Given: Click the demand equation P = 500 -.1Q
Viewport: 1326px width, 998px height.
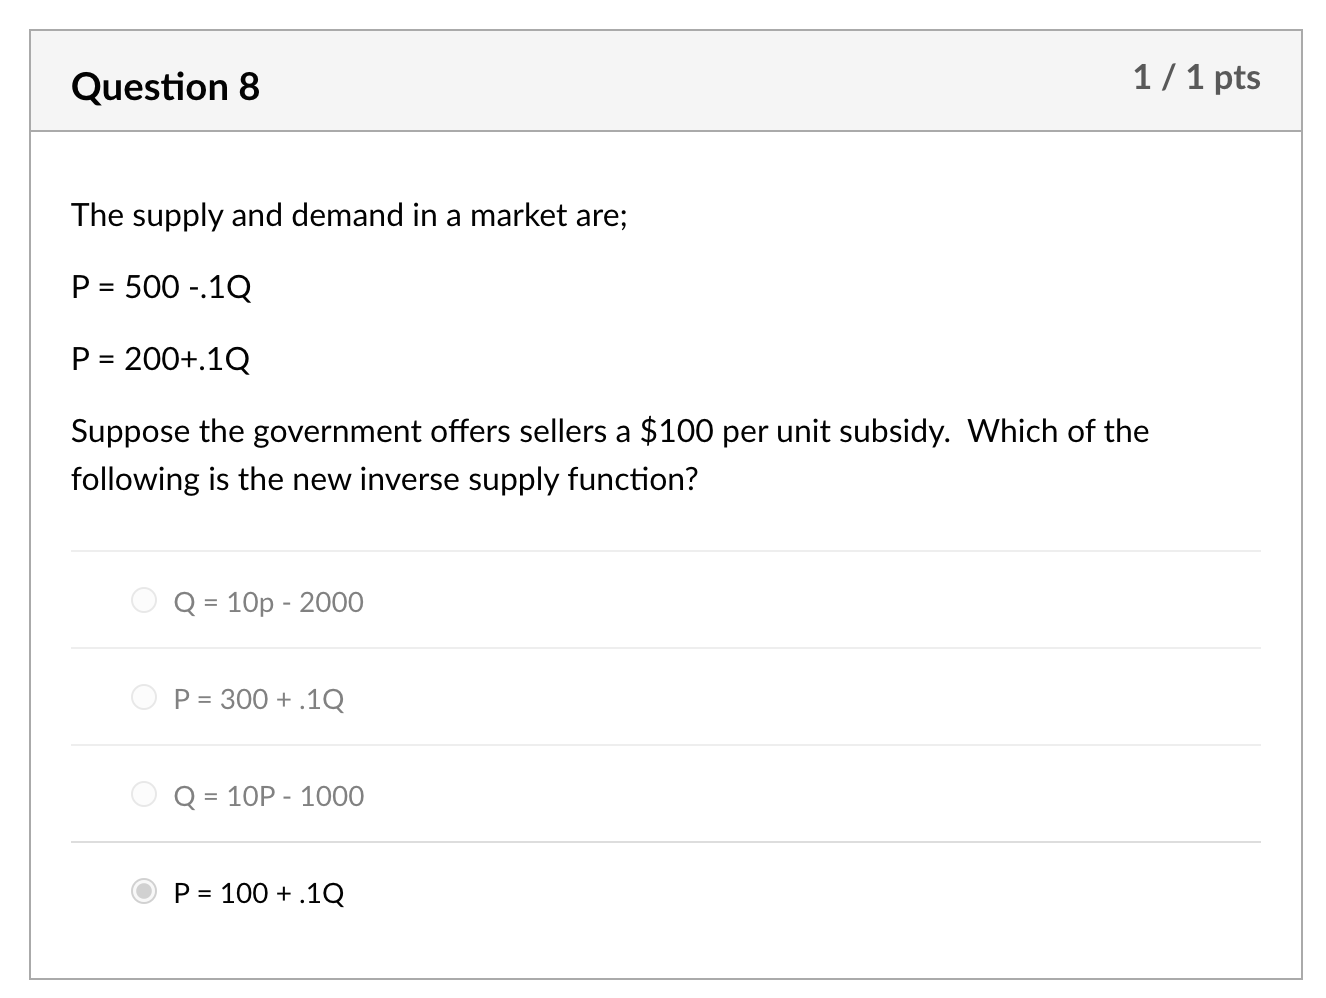Looking at the screenshot, I should (x=161, y=288).
